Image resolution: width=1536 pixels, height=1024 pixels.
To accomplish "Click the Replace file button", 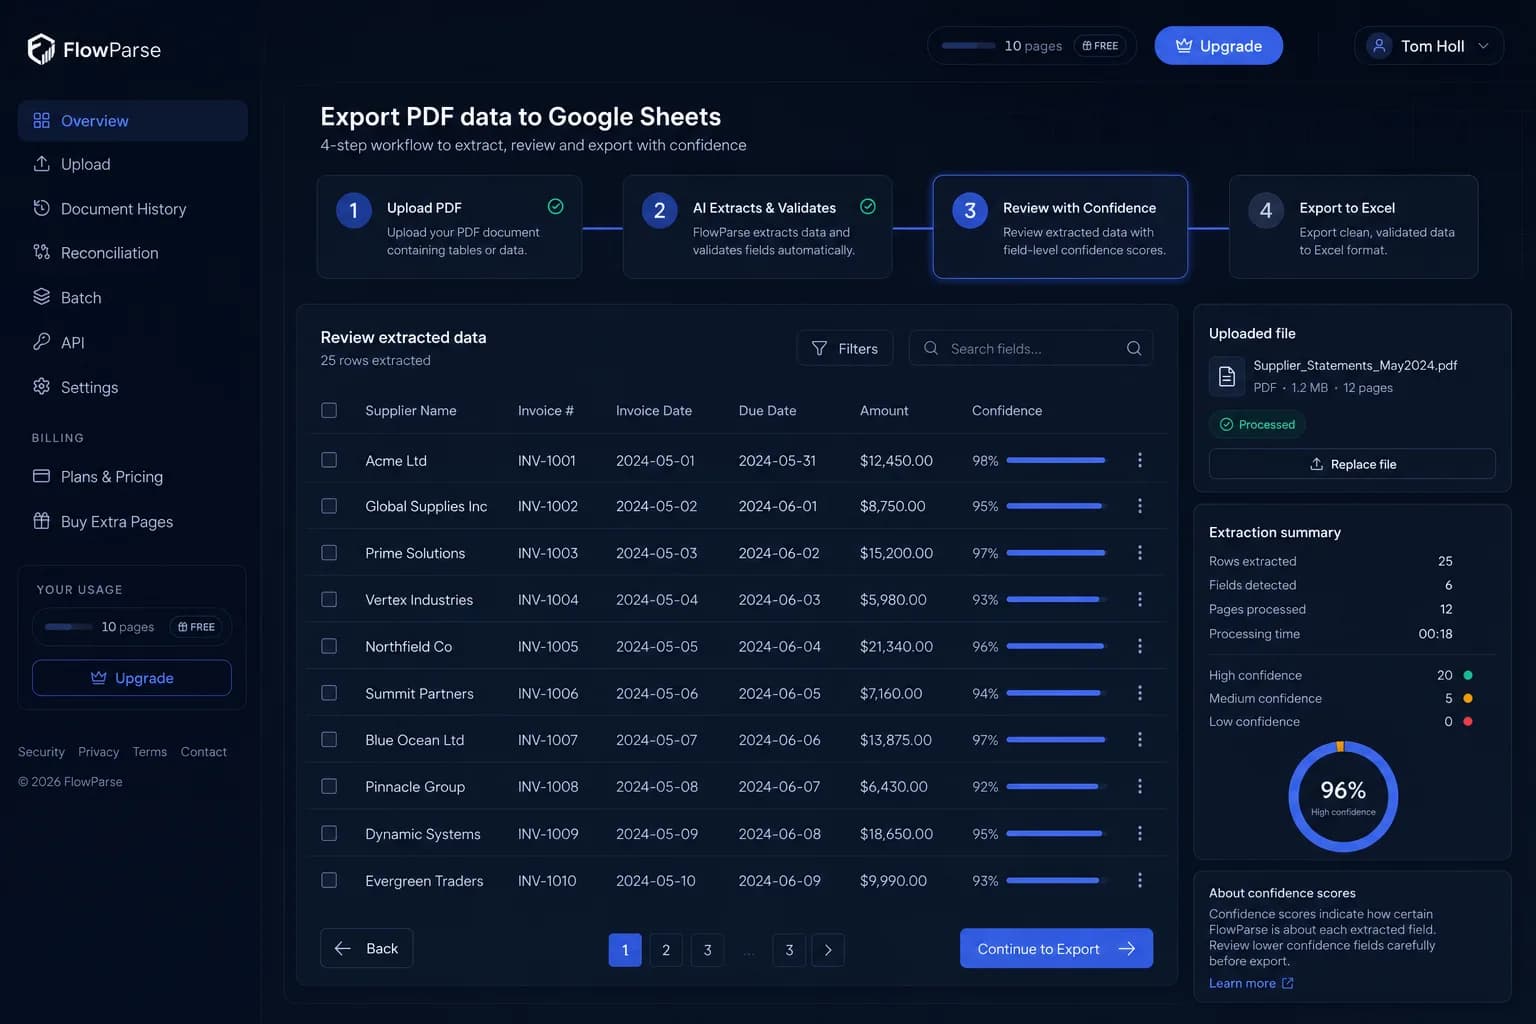I will point(1352,464).
